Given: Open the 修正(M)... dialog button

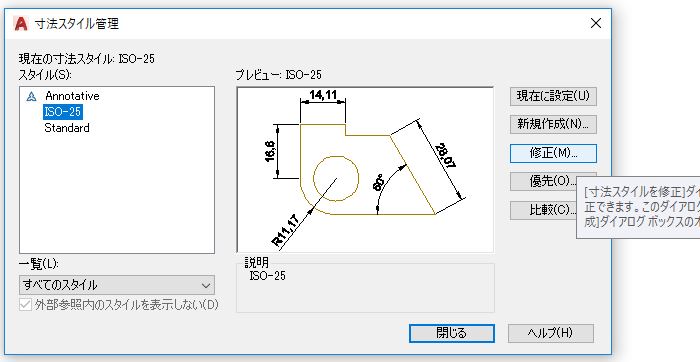Looking at the screenshot, I should [553, 153].
